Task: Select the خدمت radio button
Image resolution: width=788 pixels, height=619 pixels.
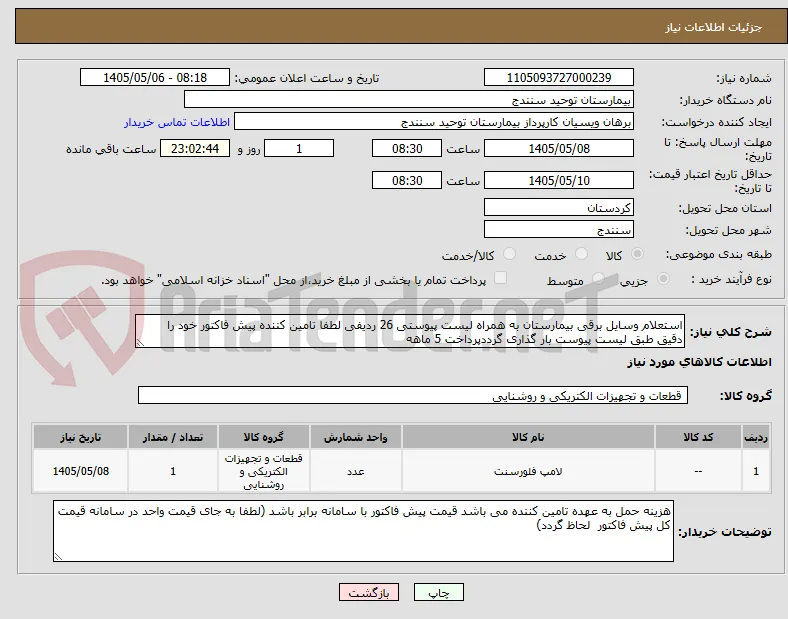Action: point(581,254)
